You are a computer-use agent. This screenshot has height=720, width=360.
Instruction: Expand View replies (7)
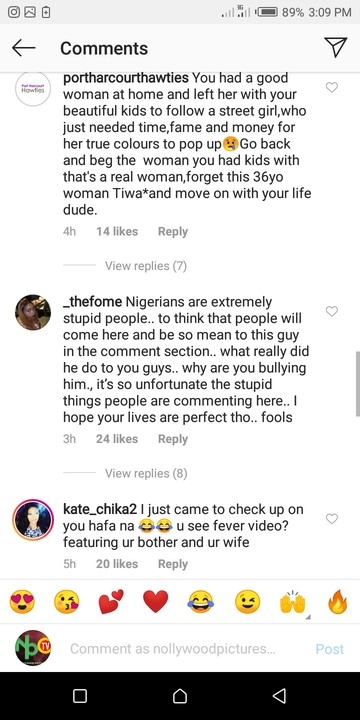tap(146, 265)
